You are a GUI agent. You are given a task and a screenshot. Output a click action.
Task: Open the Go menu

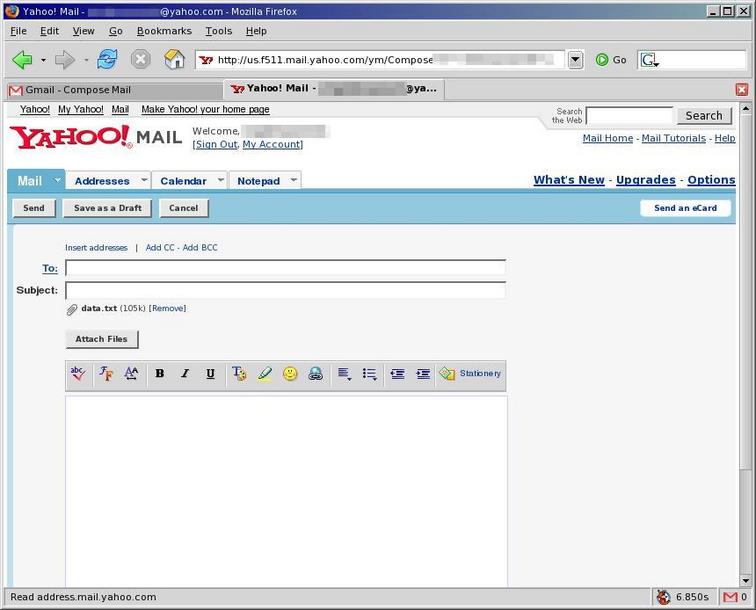(x=116, y=31)
